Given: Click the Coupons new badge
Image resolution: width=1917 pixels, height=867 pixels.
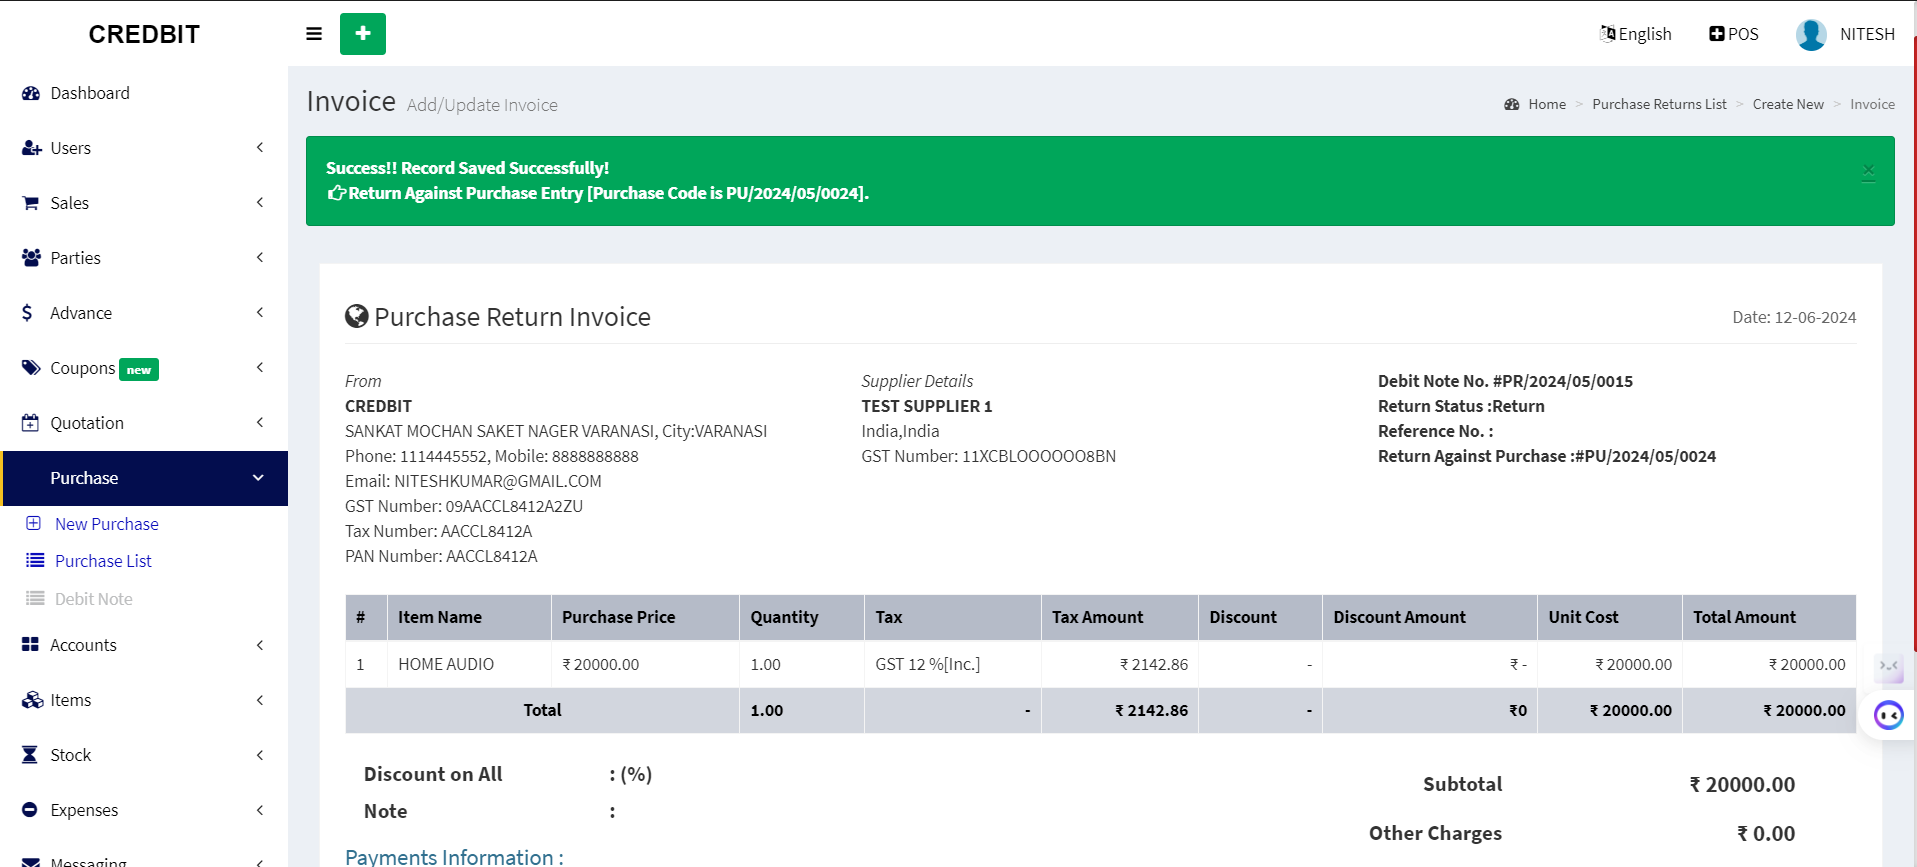Looking at the screenshot, I should [139, 370].
